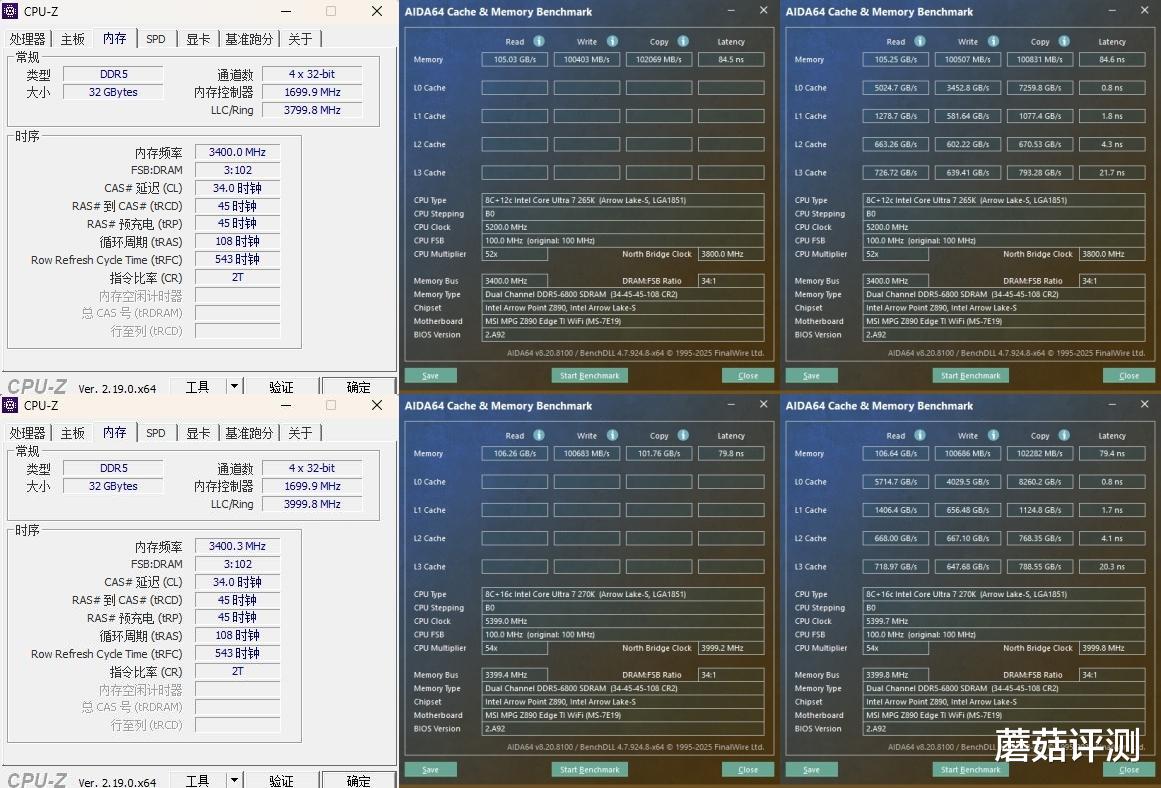Click 内存频率 value 3400.0 MHz in CPU-Z
Screen dimensions: 1161x788
[237, 152]
